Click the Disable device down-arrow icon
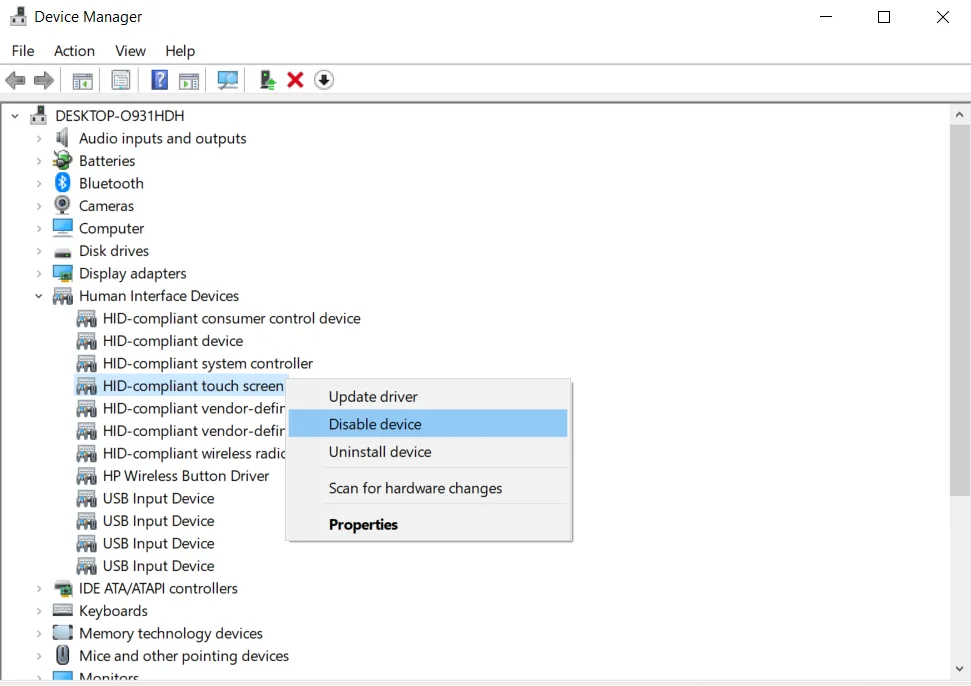Viewport: 971px width, 686px height. (x=324, y=80)
